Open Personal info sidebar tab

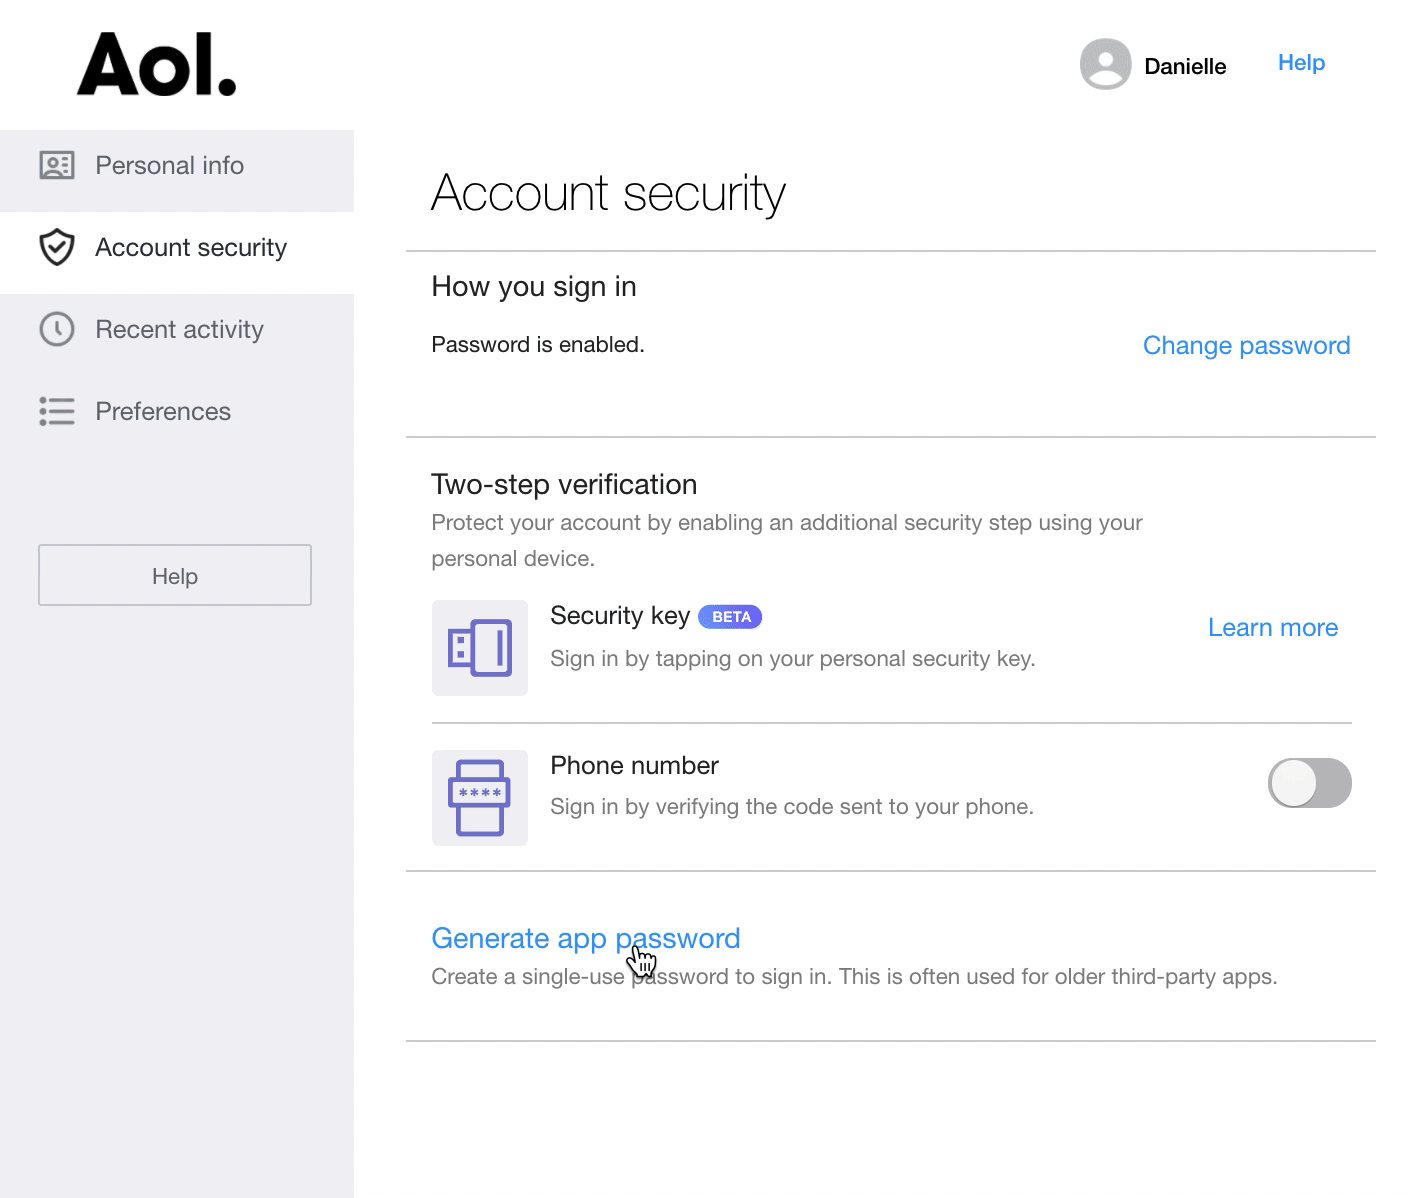coord(169,166)
